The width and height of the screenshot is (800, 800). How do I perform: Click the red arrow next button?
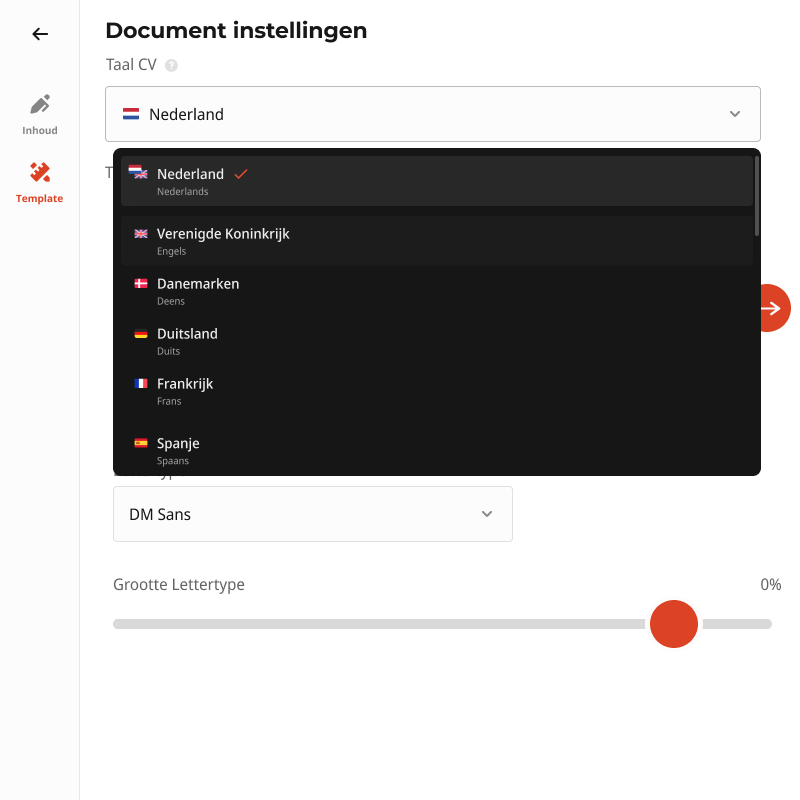[x=771, y=308]
